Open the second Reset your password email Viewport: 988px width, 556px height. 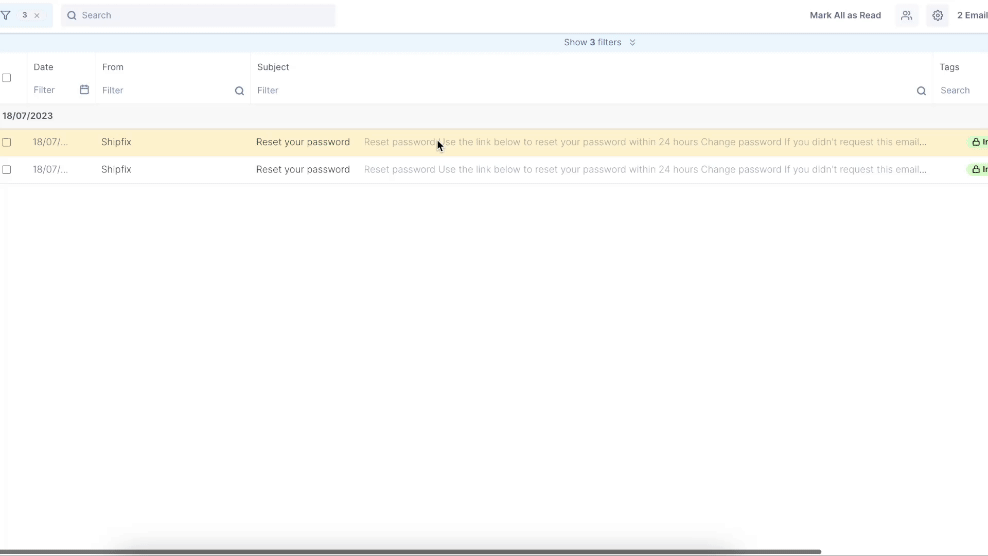[x=303, y=170]
